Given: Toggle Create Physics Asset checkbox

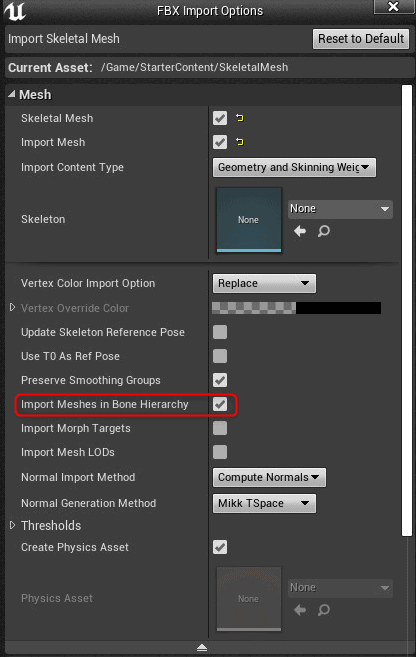Looking at the screenshot, I should (x=220, y=547).
